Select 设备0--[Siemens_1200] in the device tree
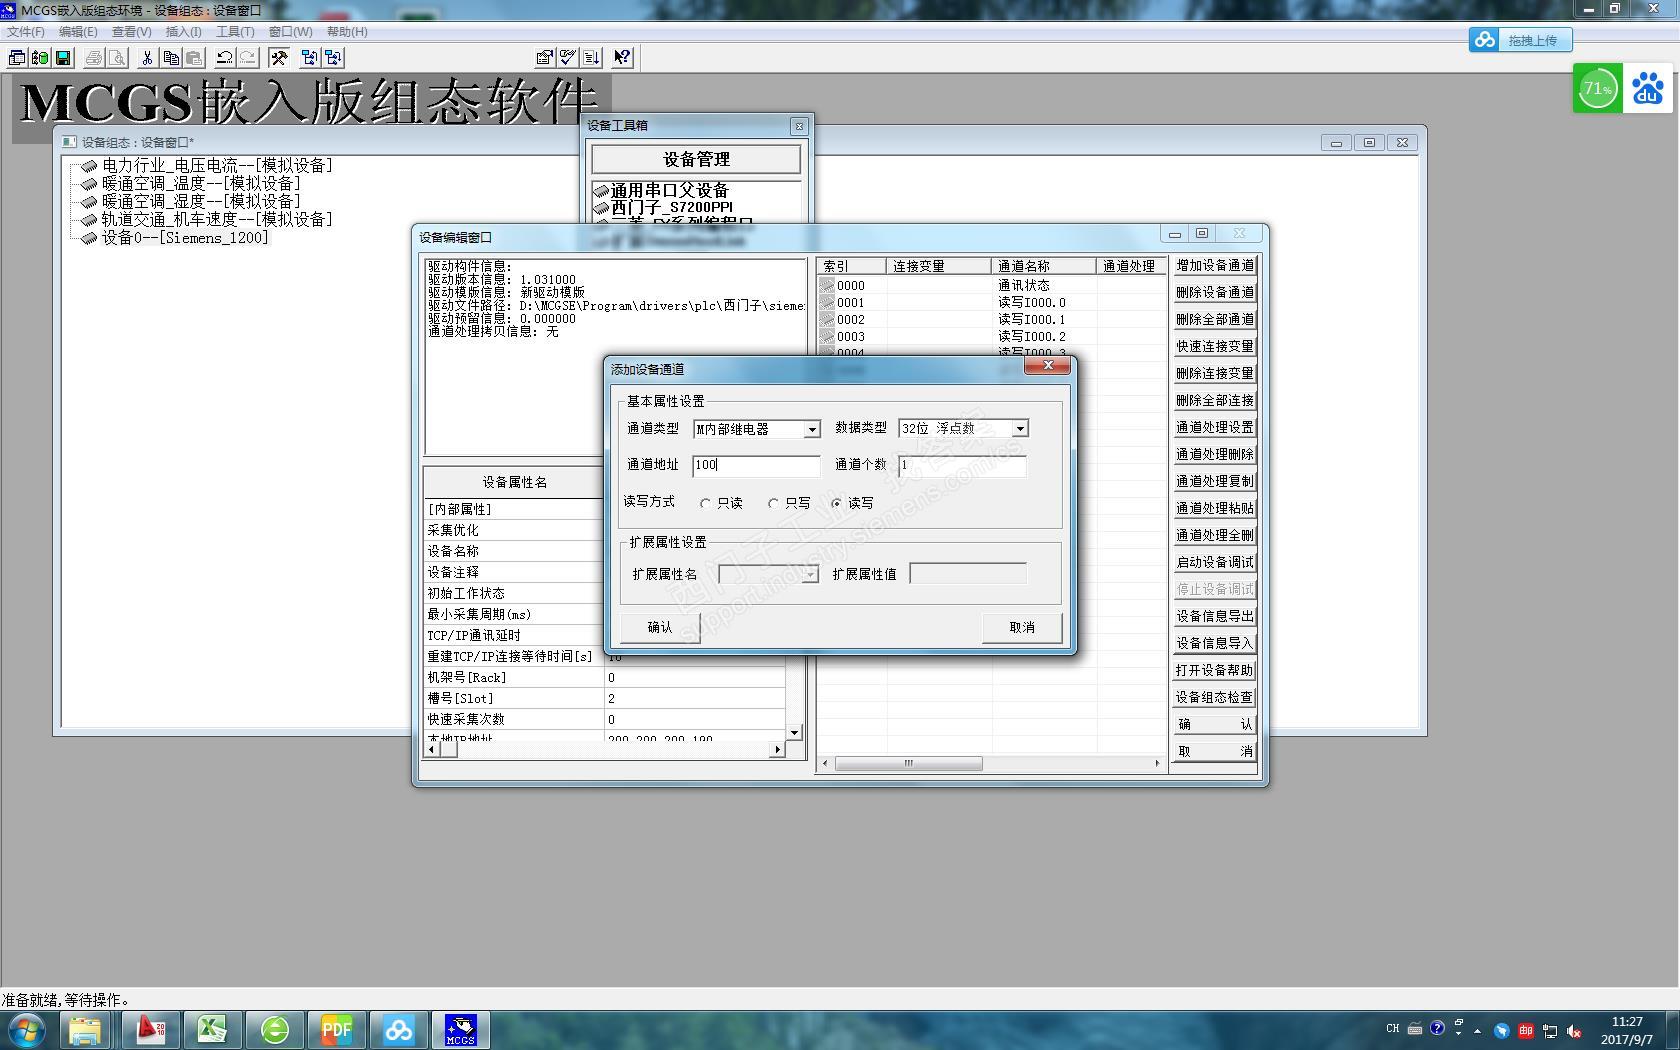Image resolution: width=1680 pixels, height=1050 pixels. (185, 238)
